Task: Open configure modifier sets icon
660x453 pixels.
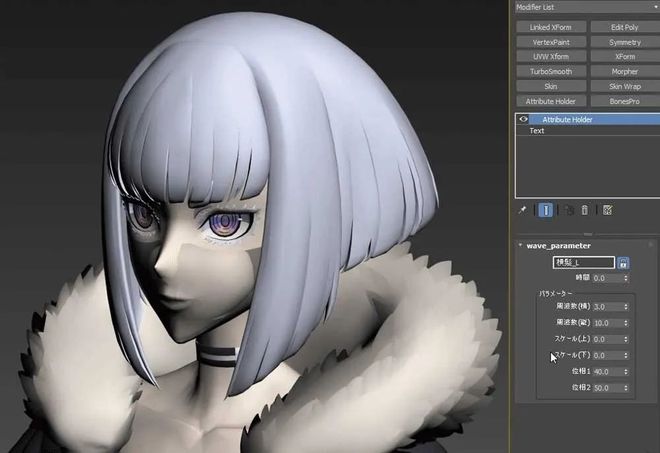Action: [607, 210]
